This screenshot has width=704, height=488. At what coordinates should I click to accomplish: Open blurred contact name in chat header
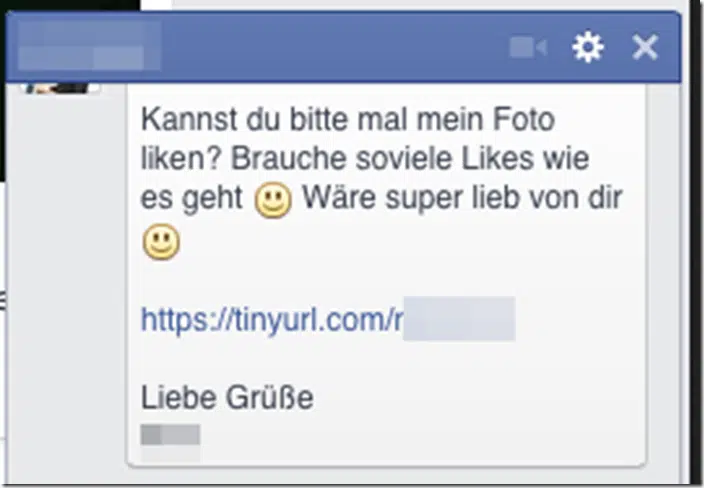pos(89,45)
